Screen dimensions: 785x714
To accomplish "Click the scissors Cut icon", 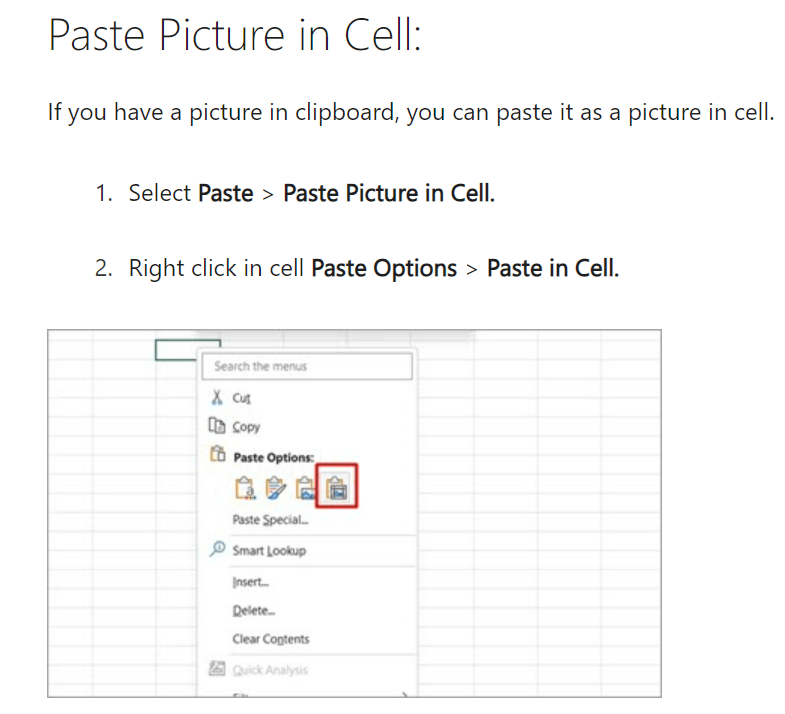I will (216, 398).
